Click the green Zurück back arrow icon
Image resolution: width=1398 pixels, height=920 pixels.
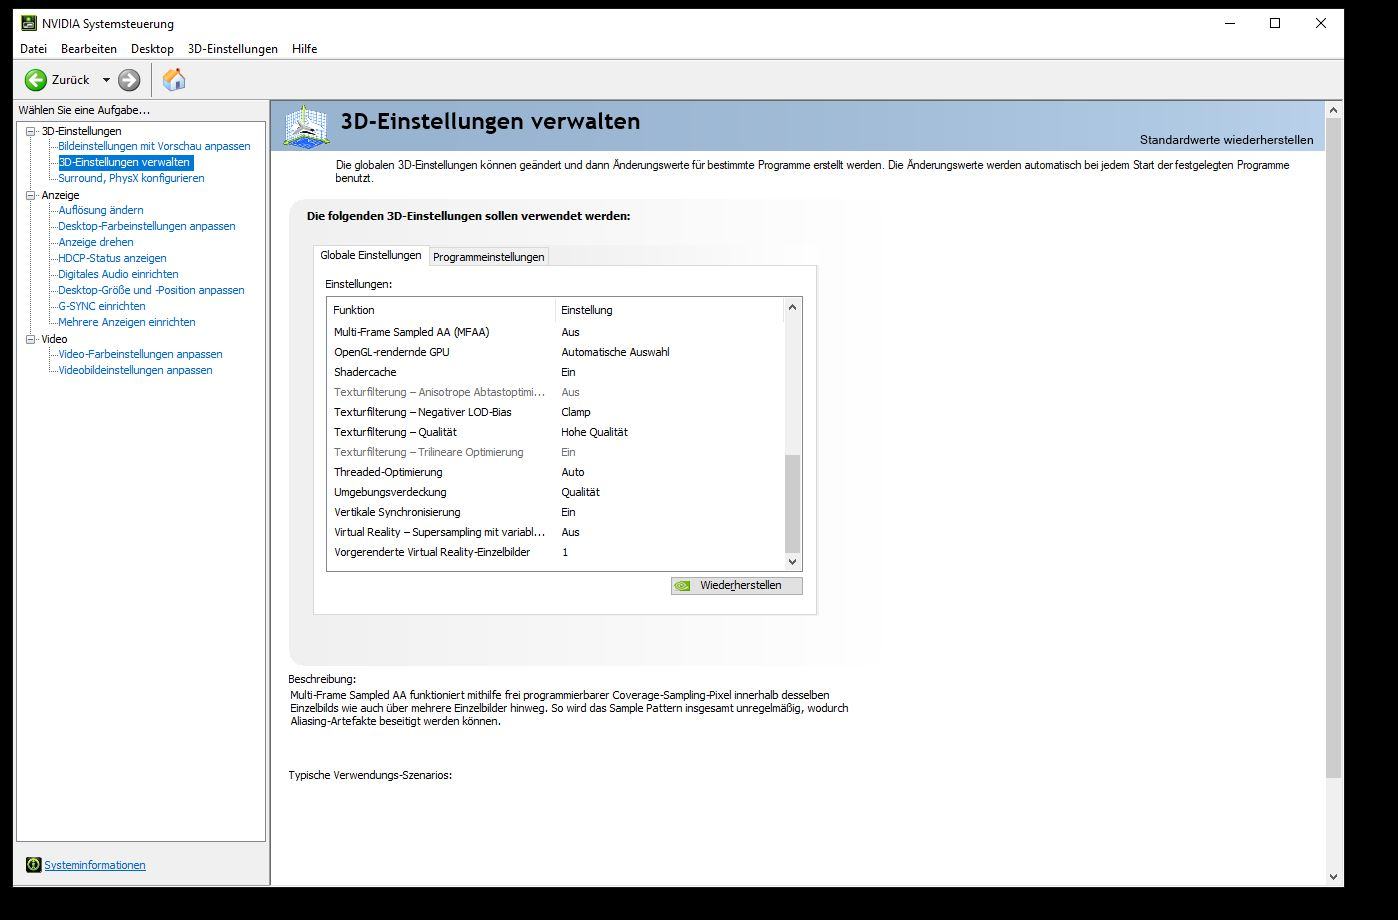coord(36,80)
